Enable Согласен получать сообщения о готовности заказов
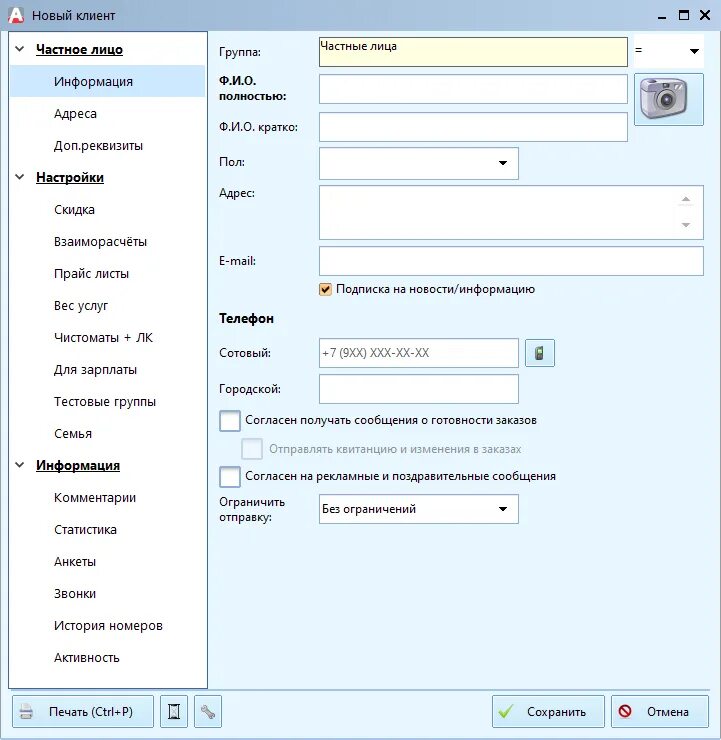The image size is (721, 740). point(230,420)
